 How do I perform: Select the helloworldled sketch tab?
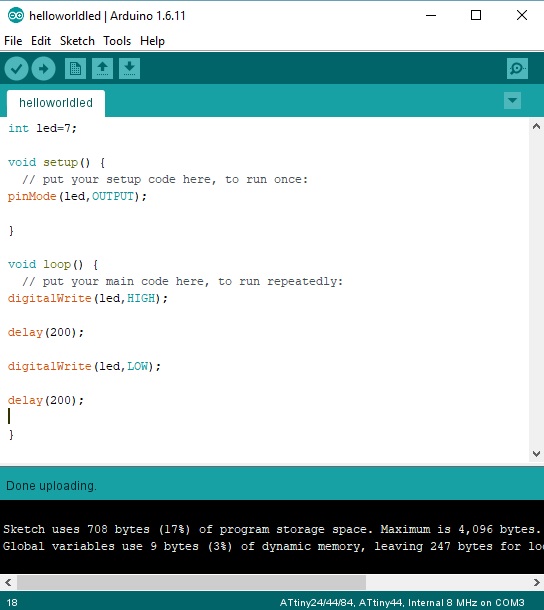(x=56, y=103)
